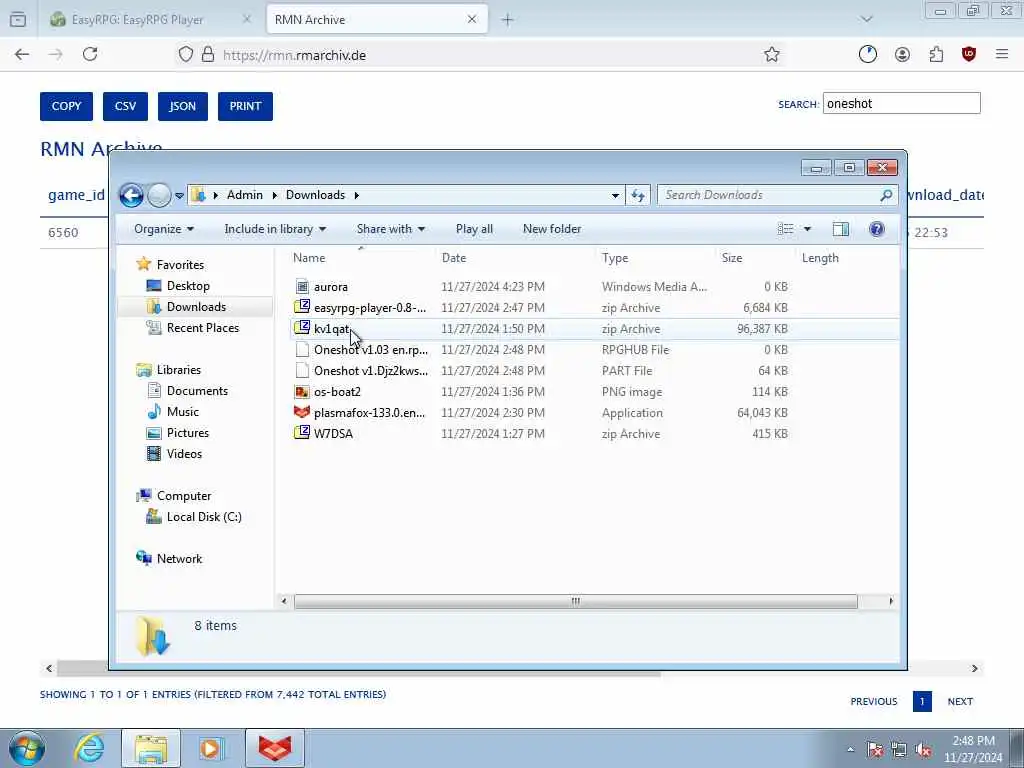
Task: Bookmark the page with the star icon
Action: (772, 55)
